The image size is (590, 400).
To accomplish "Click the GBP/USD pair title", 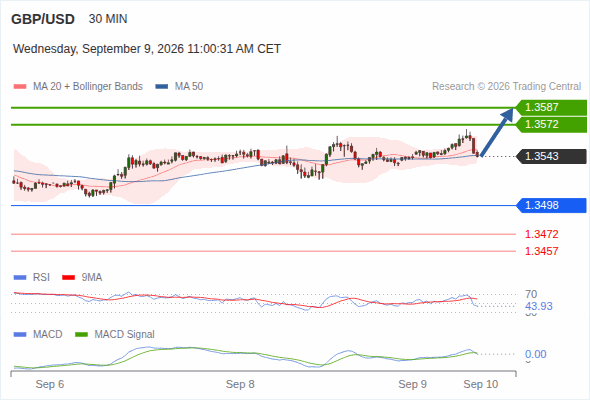I will (x=43, y=19).
